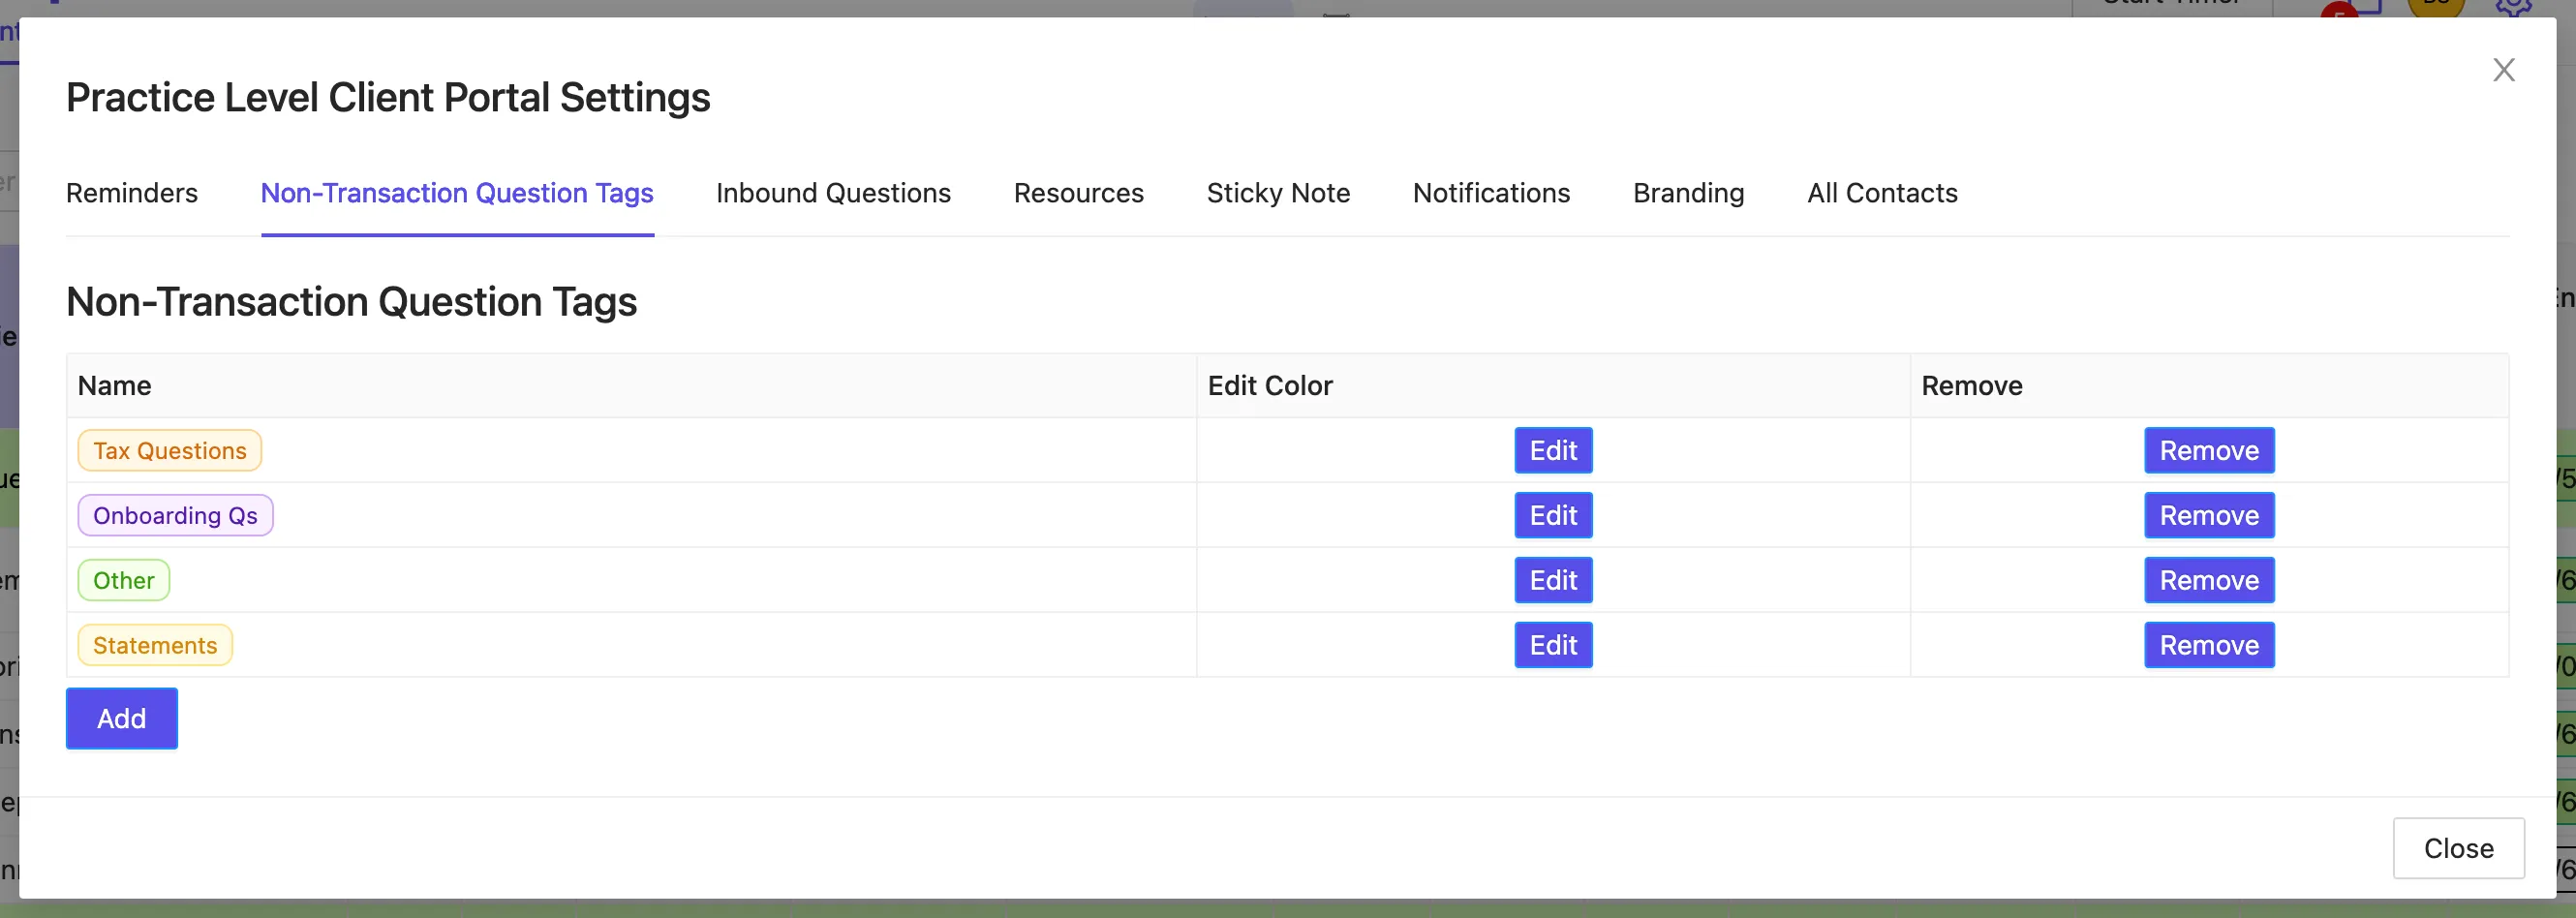Add a new question tag
The width and height of the screenshot is (2576, 918).
(x=122, y=719)
